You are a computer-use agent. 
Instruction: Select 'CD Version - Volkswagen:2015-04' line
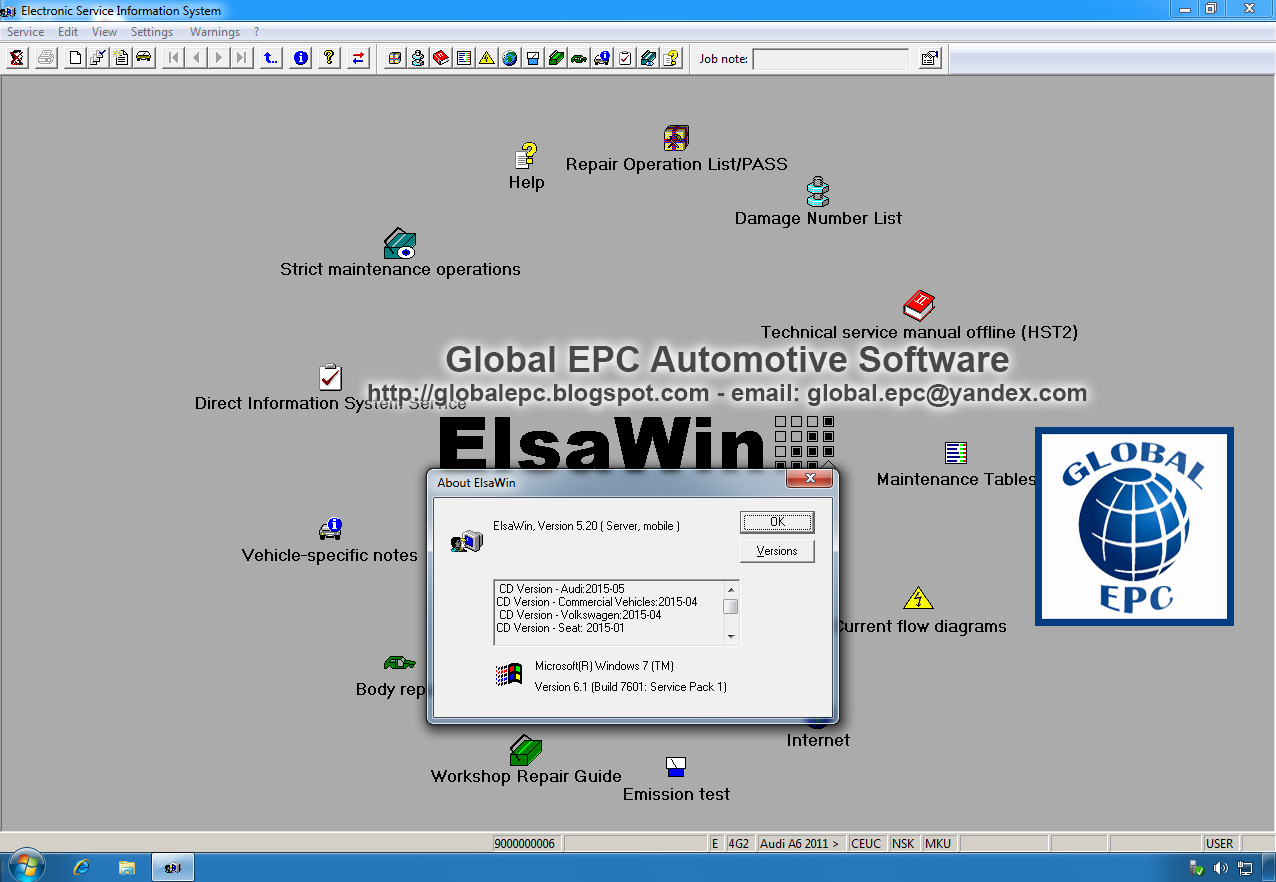tap(580, 615)
